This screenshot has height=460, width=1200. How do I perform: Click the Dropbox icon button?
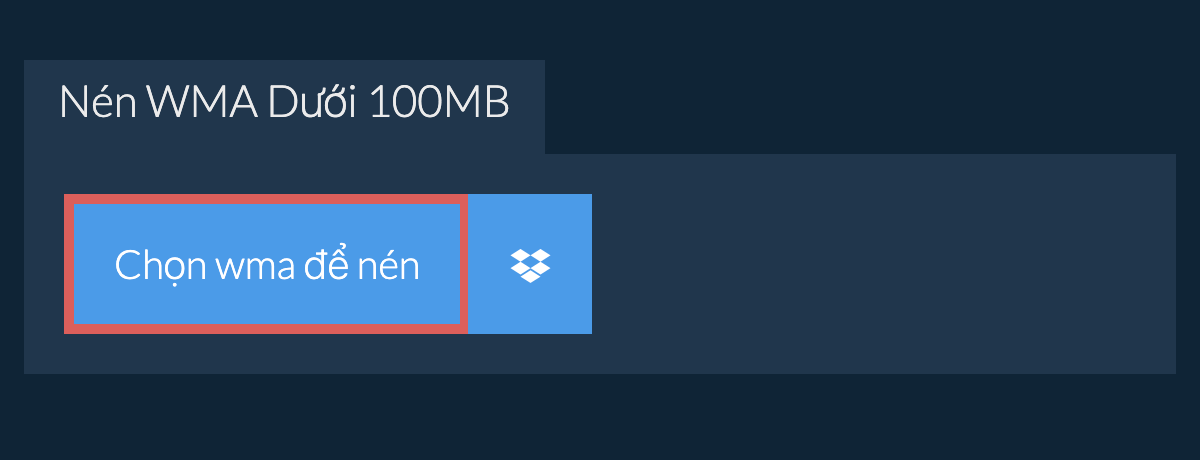pos(530,264)
